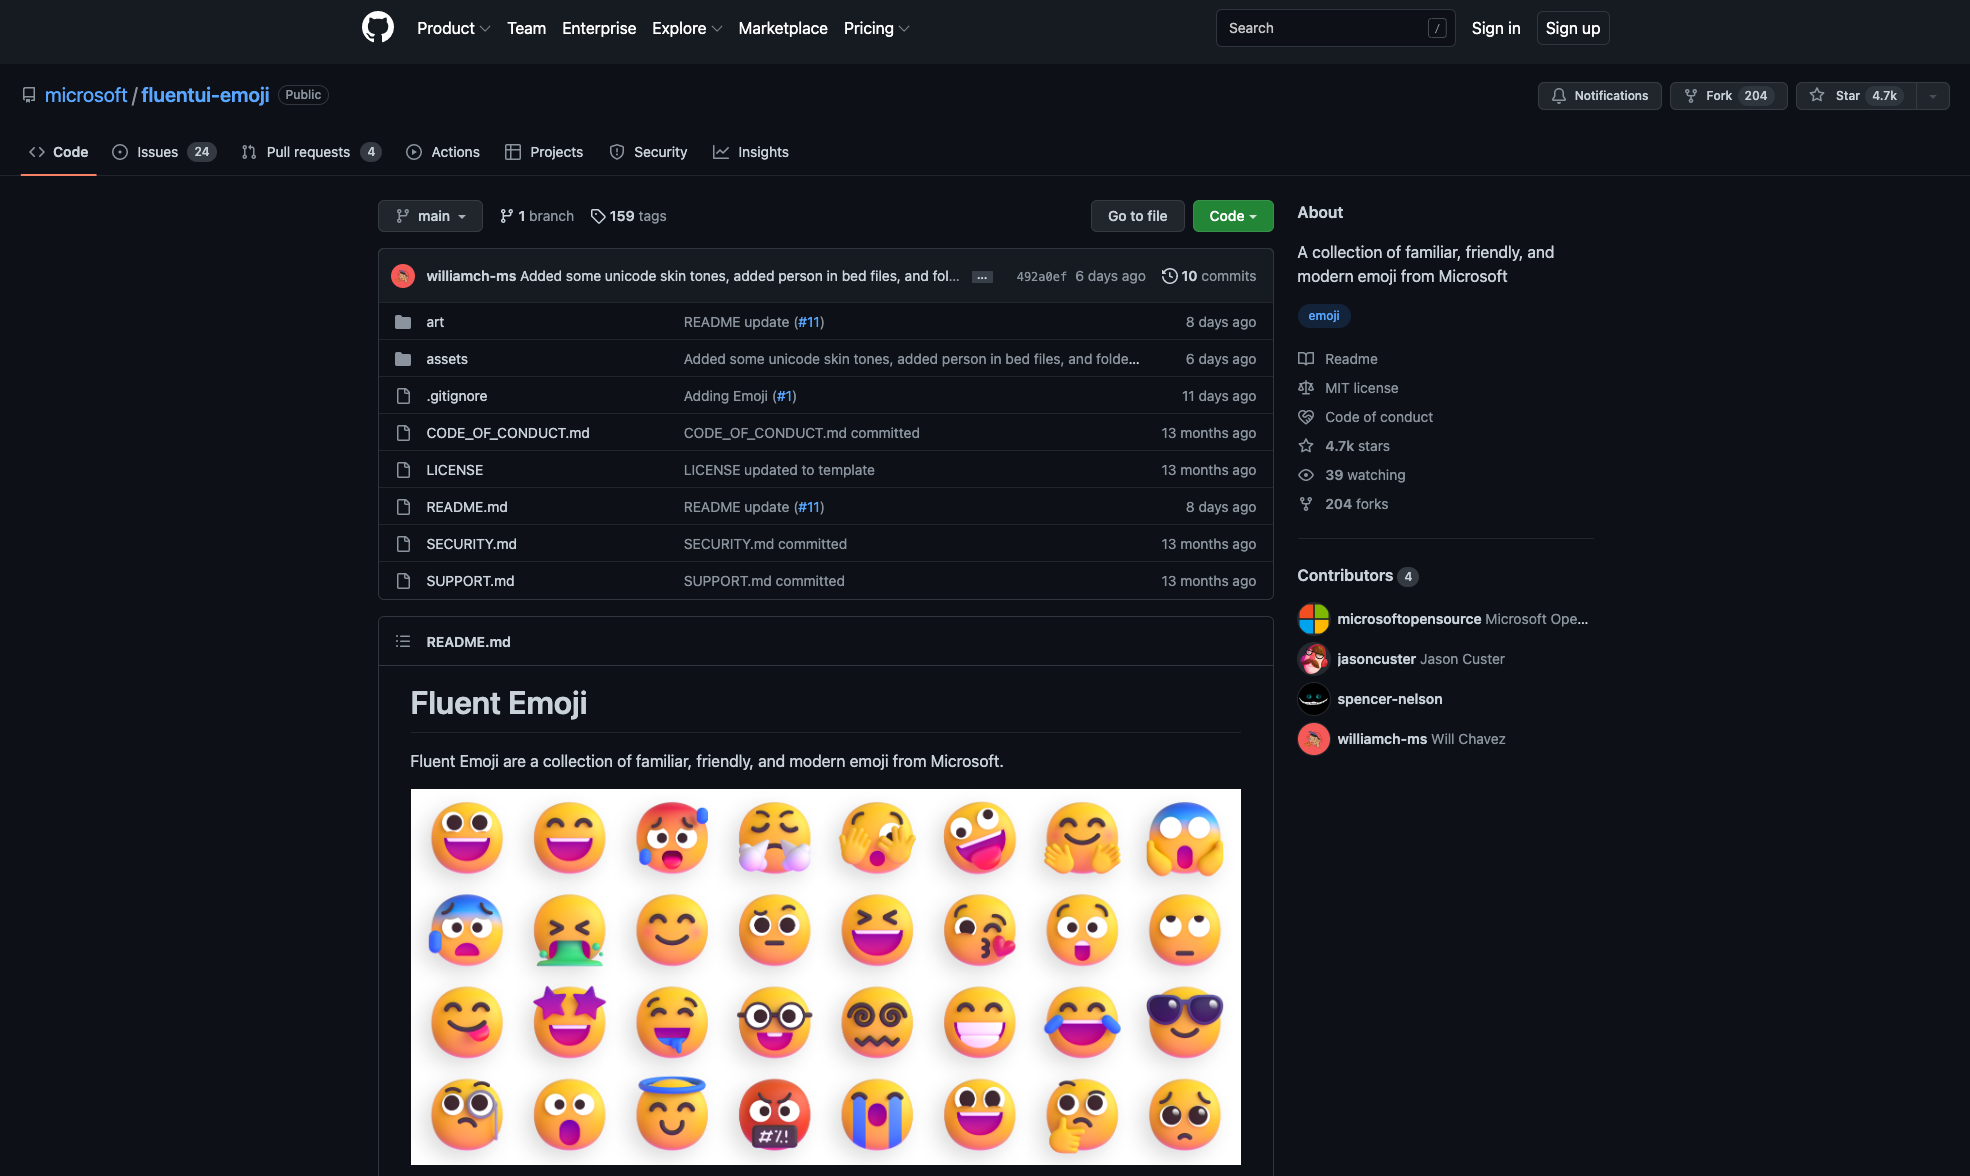Open the assets folder
Screen dimensions: 1970x1176
(x=446, y=359)
